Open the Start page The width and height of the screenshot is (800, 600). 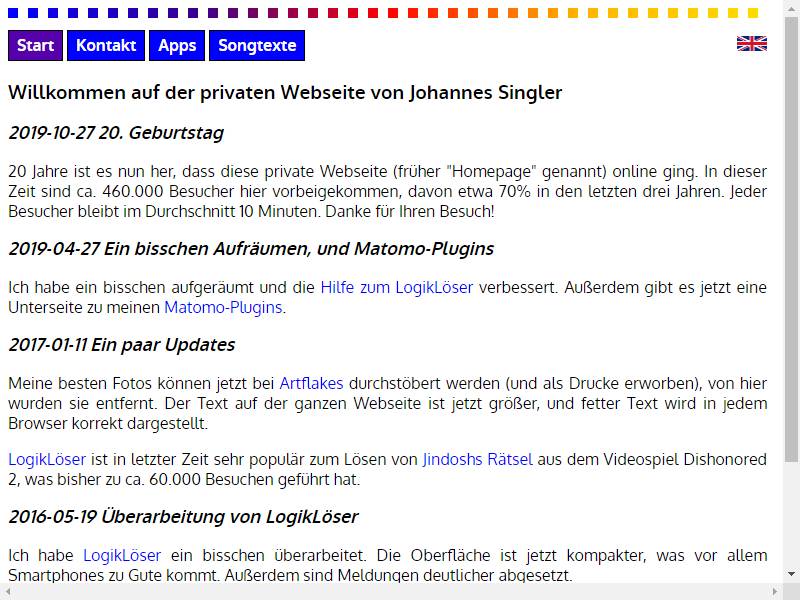(35, 45)
